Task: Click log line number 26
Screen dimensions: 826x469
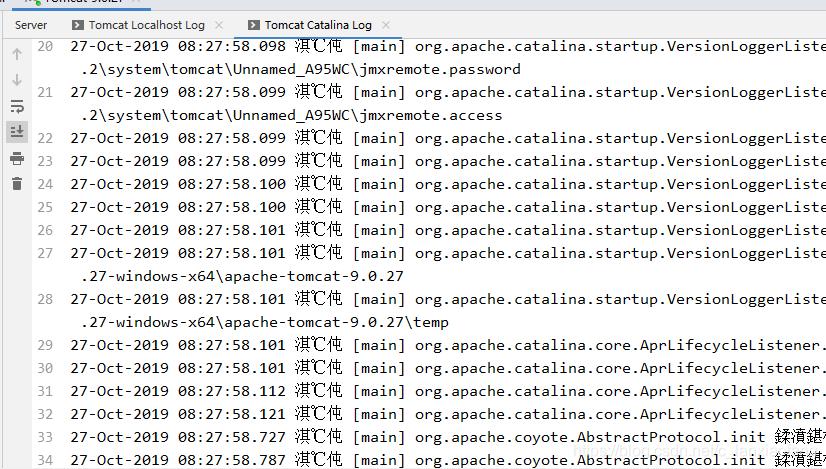Action: click(x=45, y=230)
